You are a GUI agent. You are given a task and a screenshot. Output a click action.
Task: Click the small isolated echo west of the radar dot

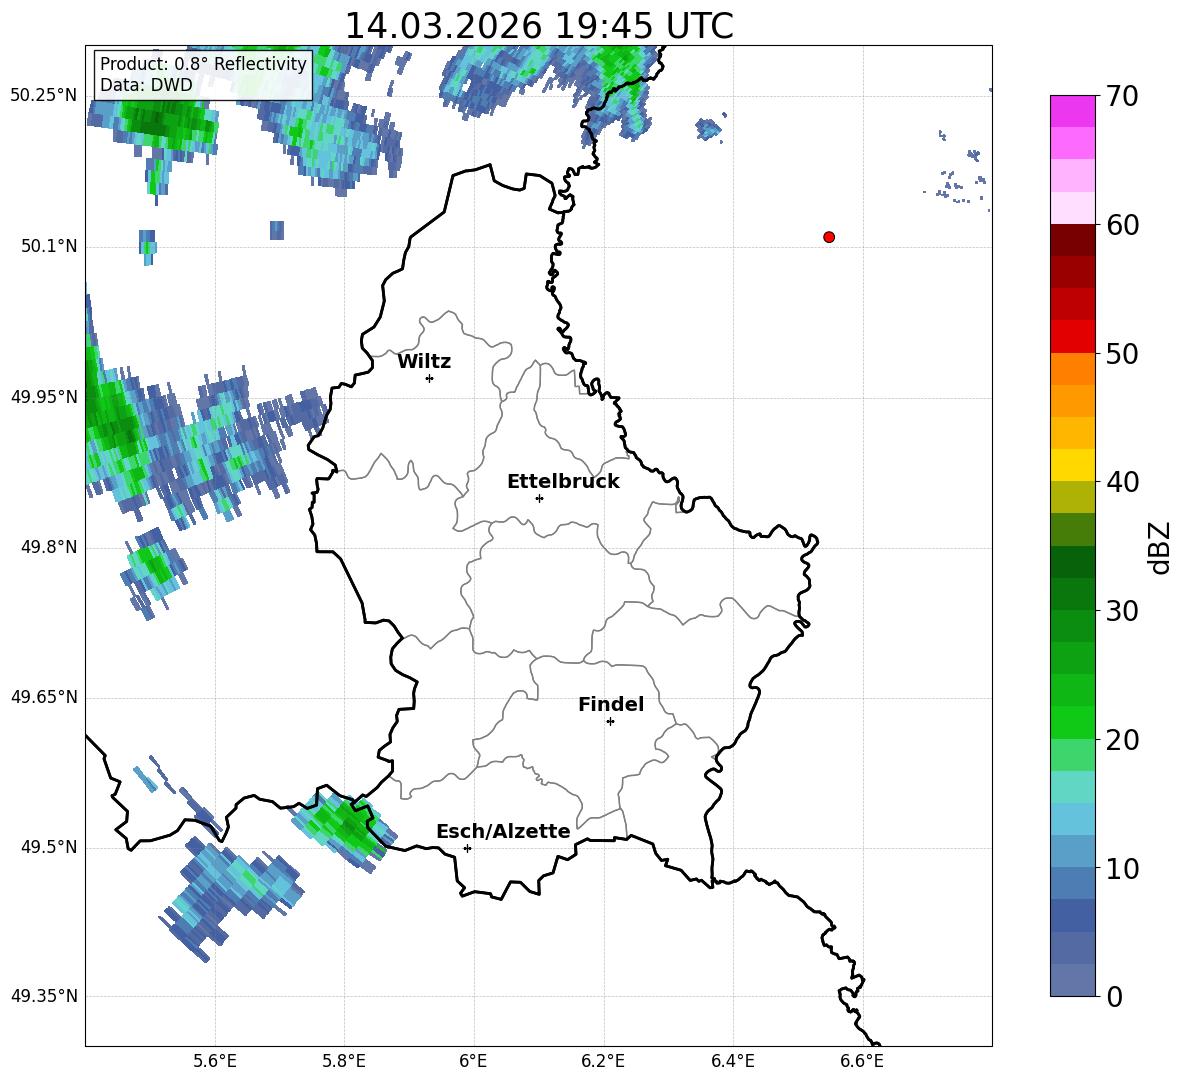[x=708, y=129]
